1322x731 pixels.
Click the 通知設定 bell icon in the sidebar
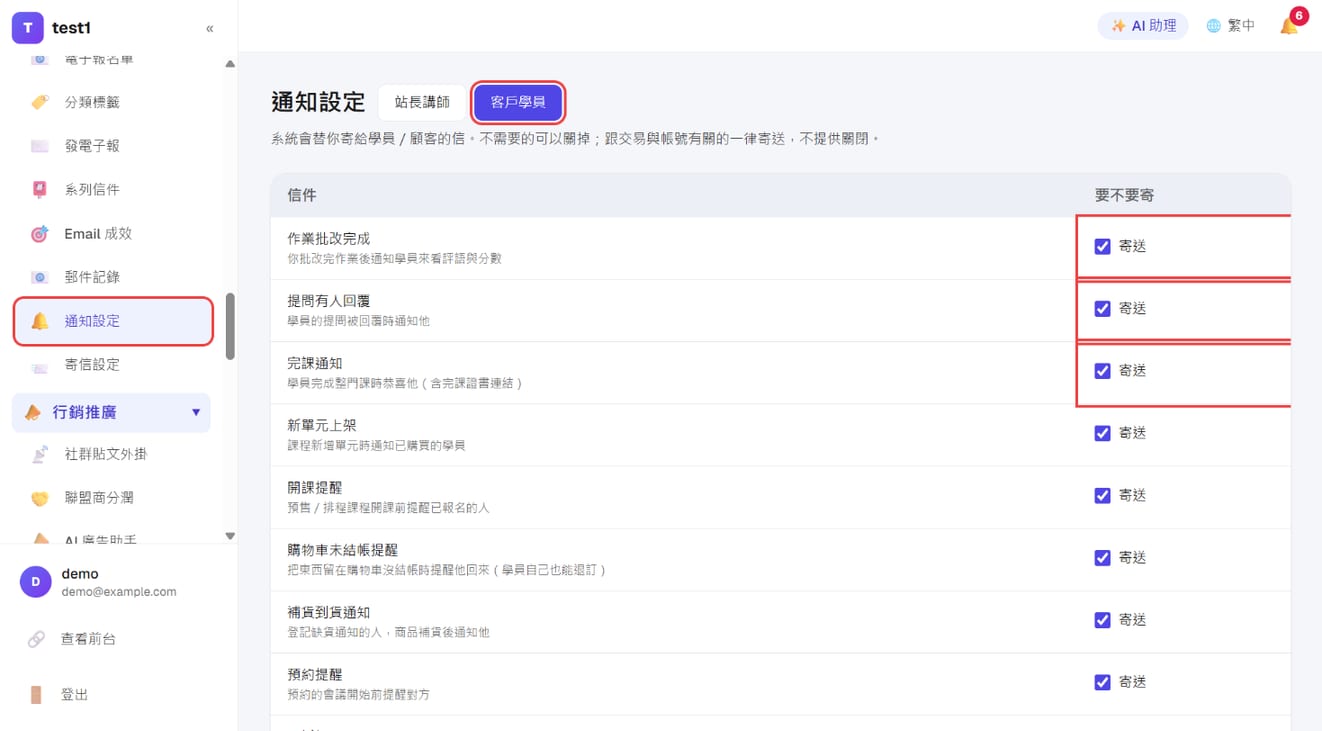(40, 321)
